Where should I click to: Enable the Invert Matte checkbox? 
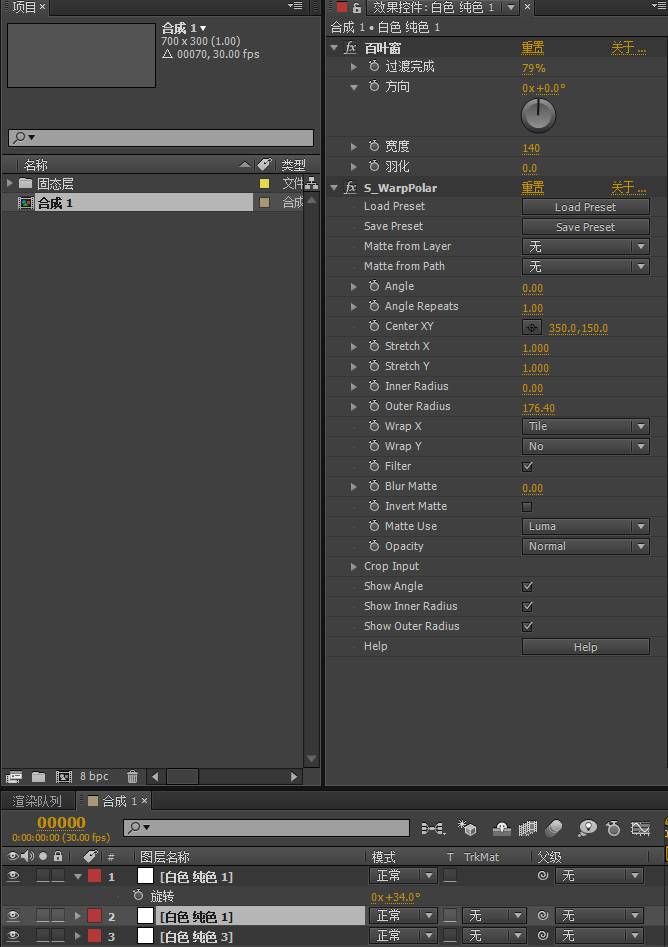pyautogui.click(x=527, y=507)
